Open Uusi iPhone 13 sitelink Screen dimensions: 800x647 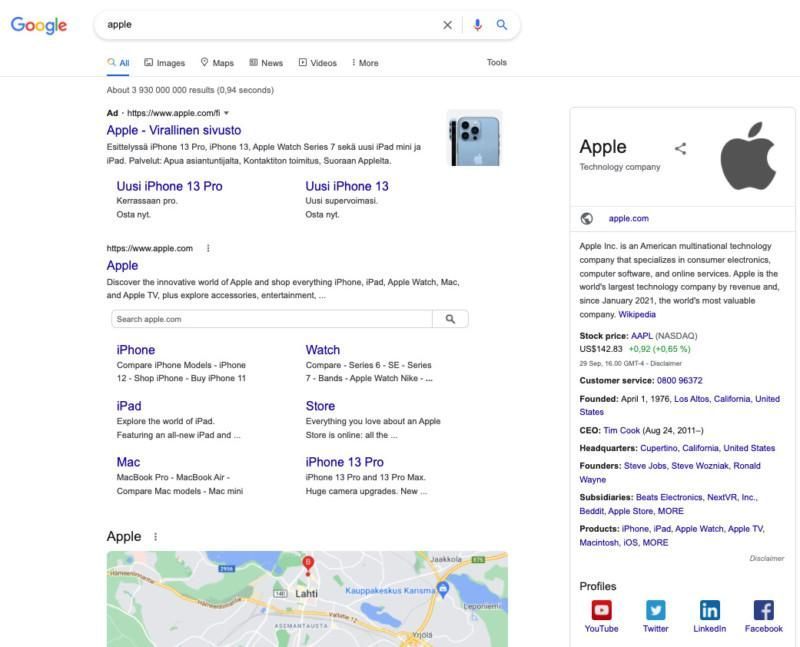(x=347, y=186)
